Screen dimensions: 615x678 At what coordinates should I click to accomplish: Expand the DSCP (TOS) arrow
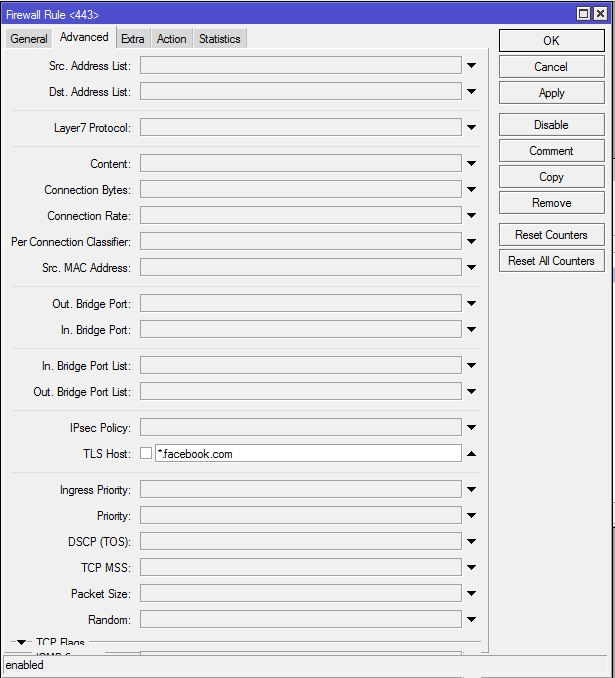(471, 542)
